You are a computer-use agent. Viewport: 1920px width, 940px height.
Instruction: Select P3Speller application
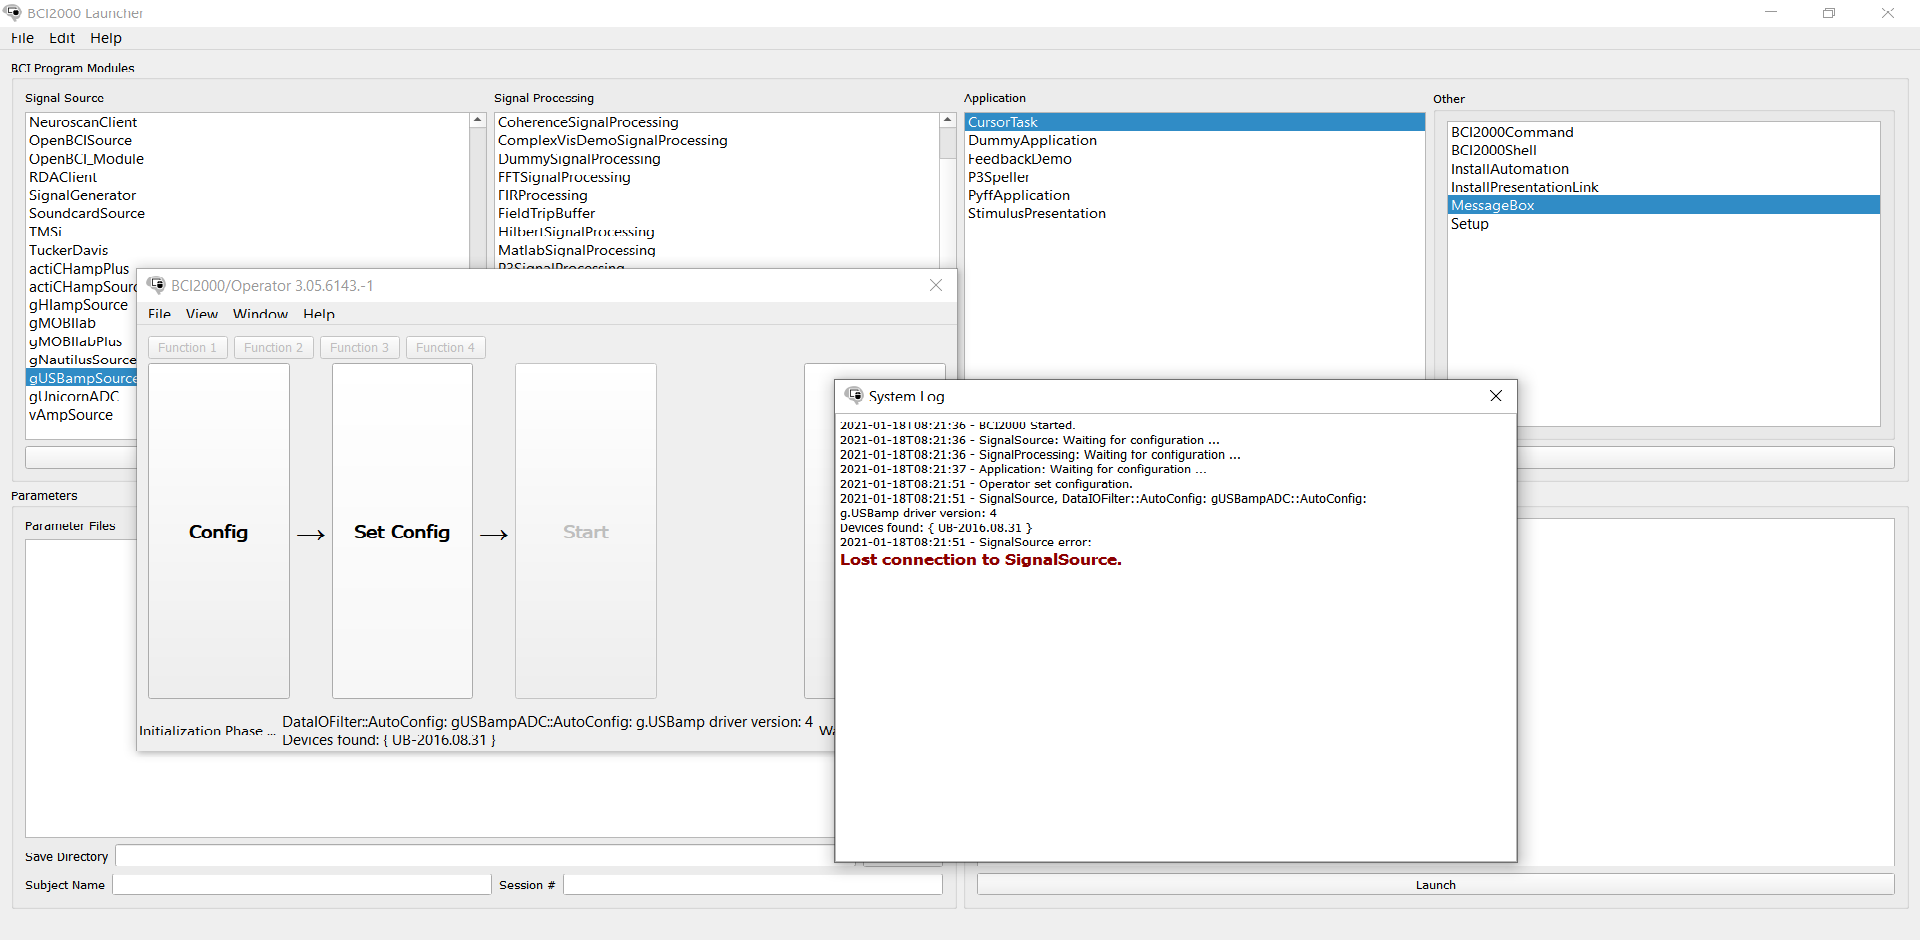(x=998, y=177)
